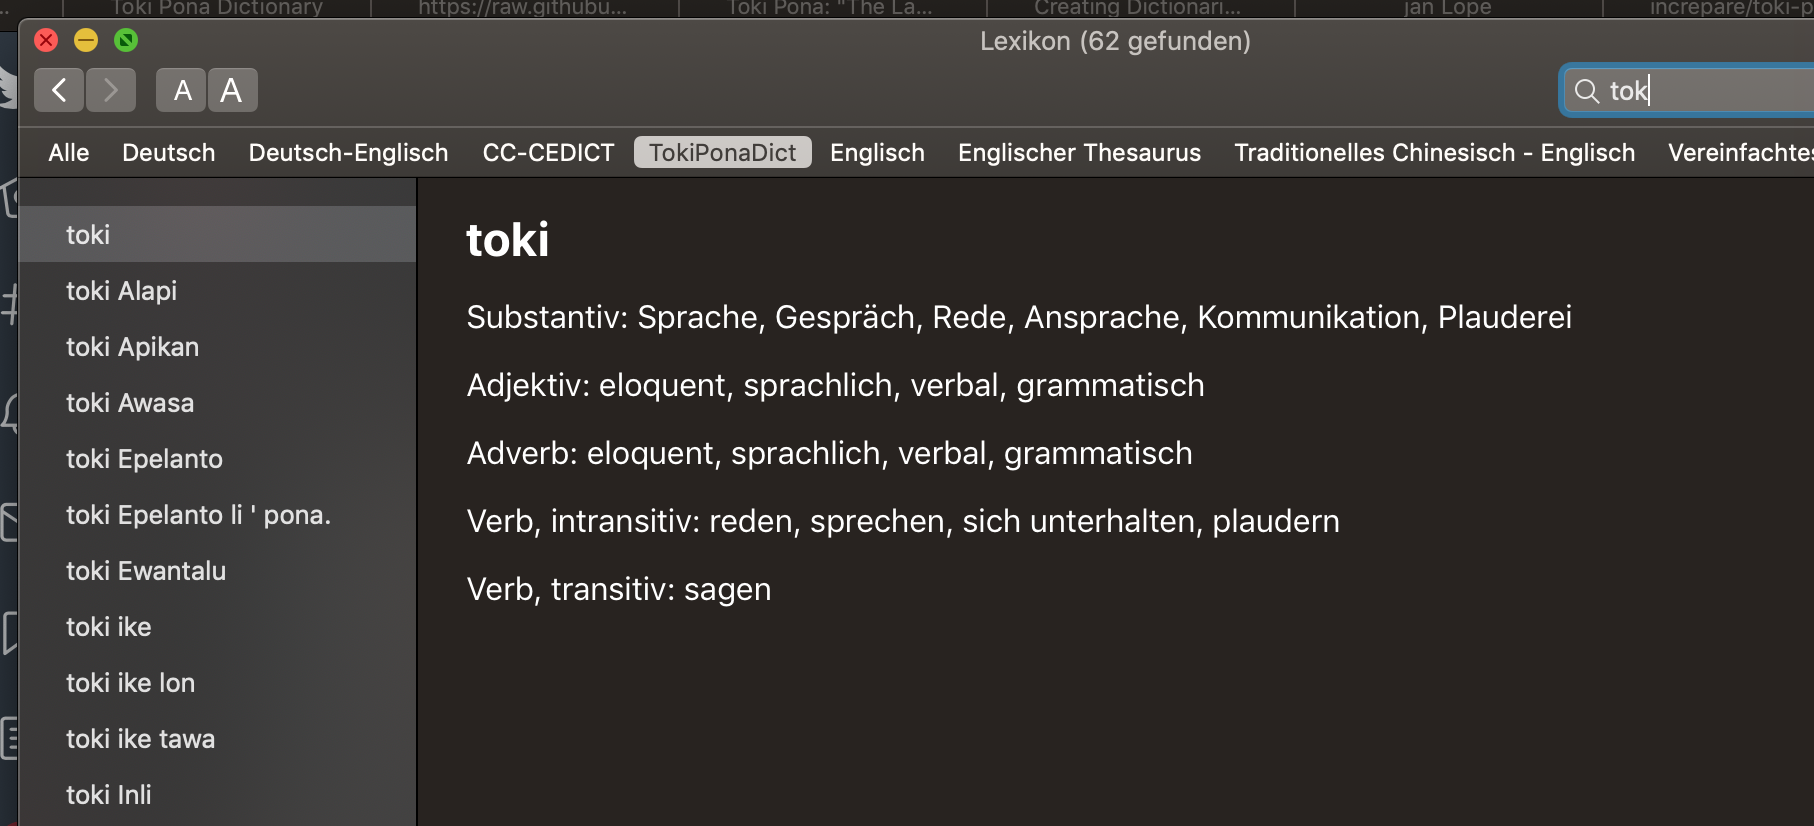
Task: Switch to the Alle dictionary group
Action: click(x=68, y=152)
